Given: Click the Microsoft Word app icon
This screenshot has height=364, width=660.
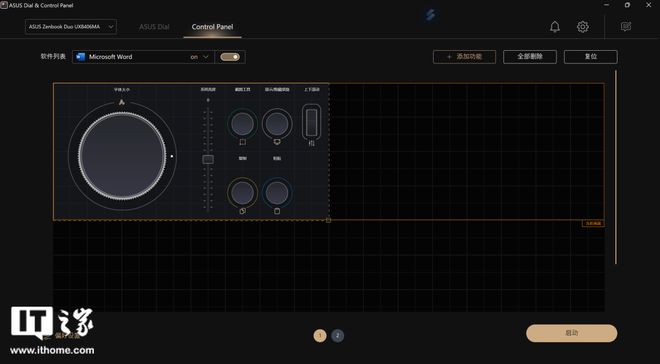Looking at the screenshot, I should point(80,57).
